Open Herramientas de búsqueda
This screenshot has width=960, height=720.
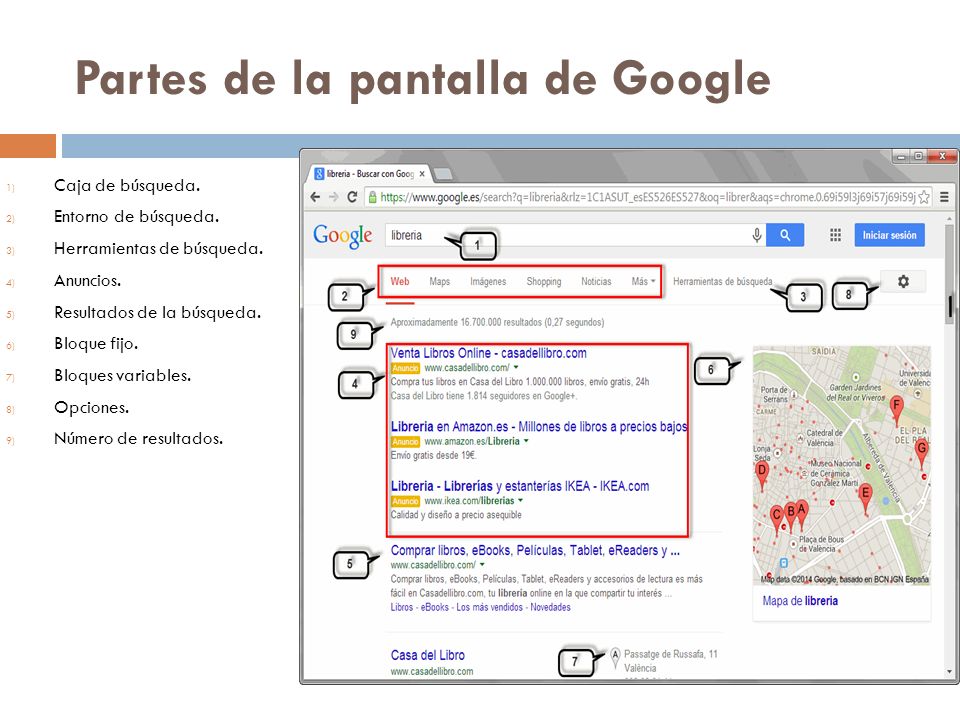pyautogui.click(x=722, y=282)
